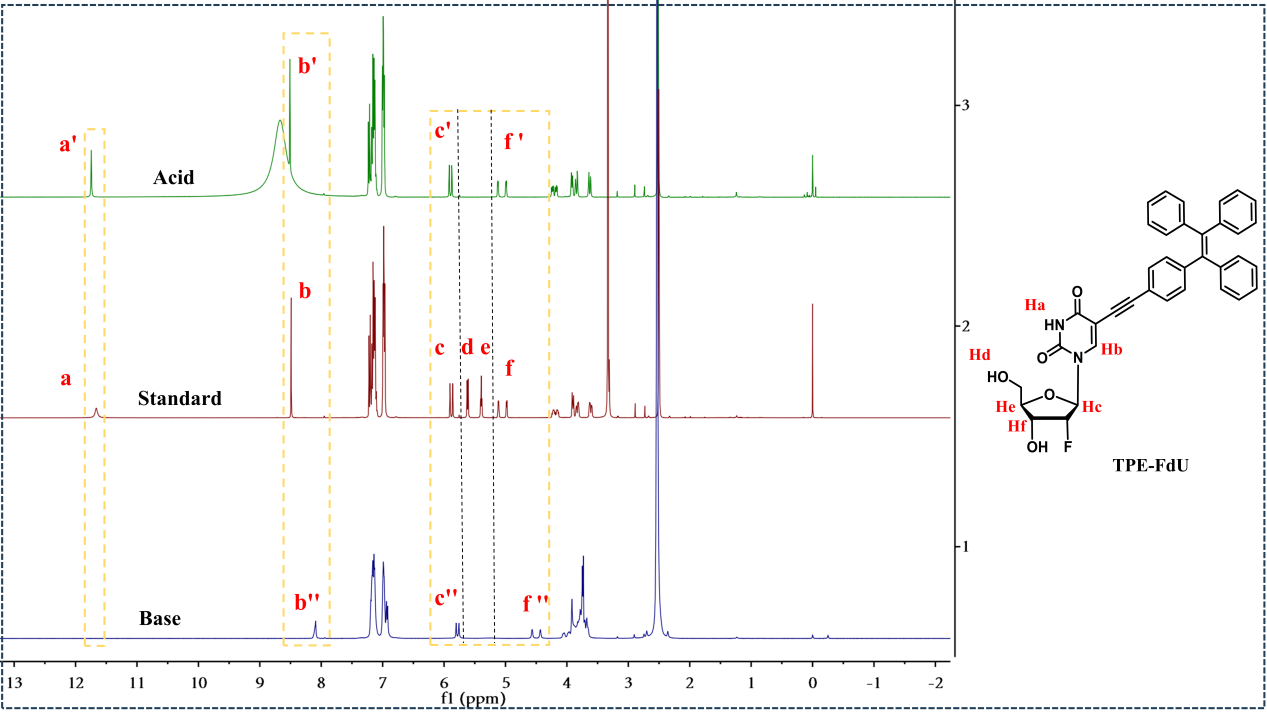Select the a' peak label
The height and width of the screenshot is (713, 1267).
[x=68, y=145]
